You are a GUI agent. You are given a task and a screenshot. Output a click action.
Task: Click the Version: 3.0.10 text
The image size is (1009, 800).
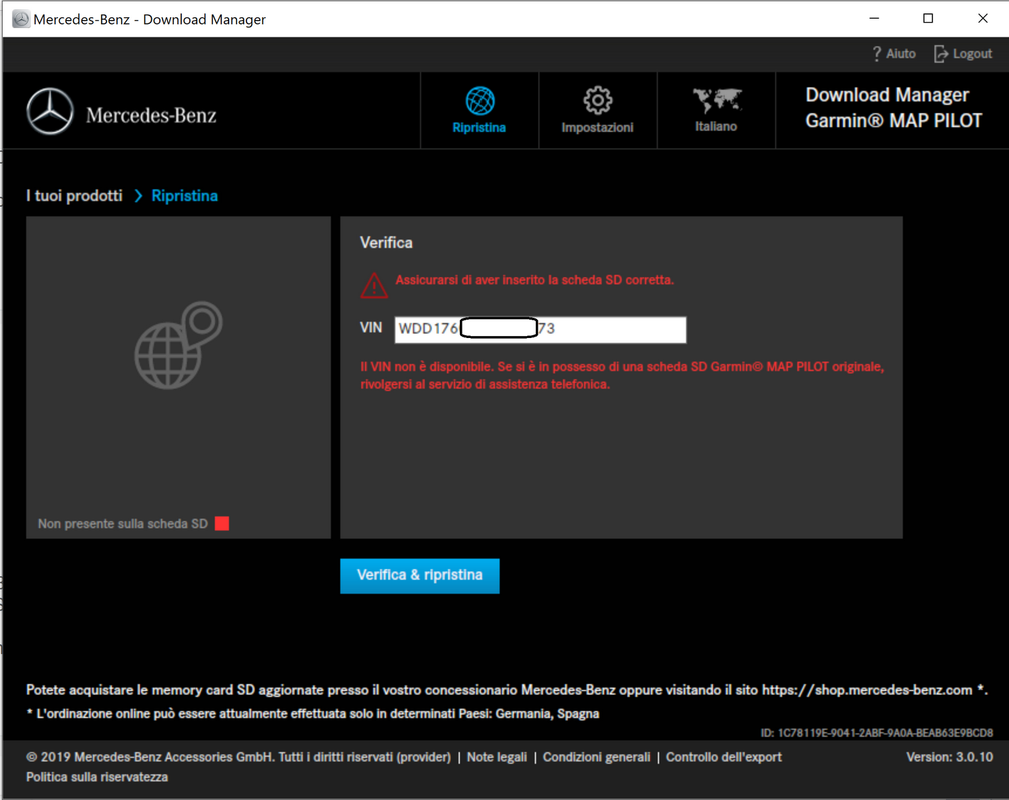coord(949,757)
